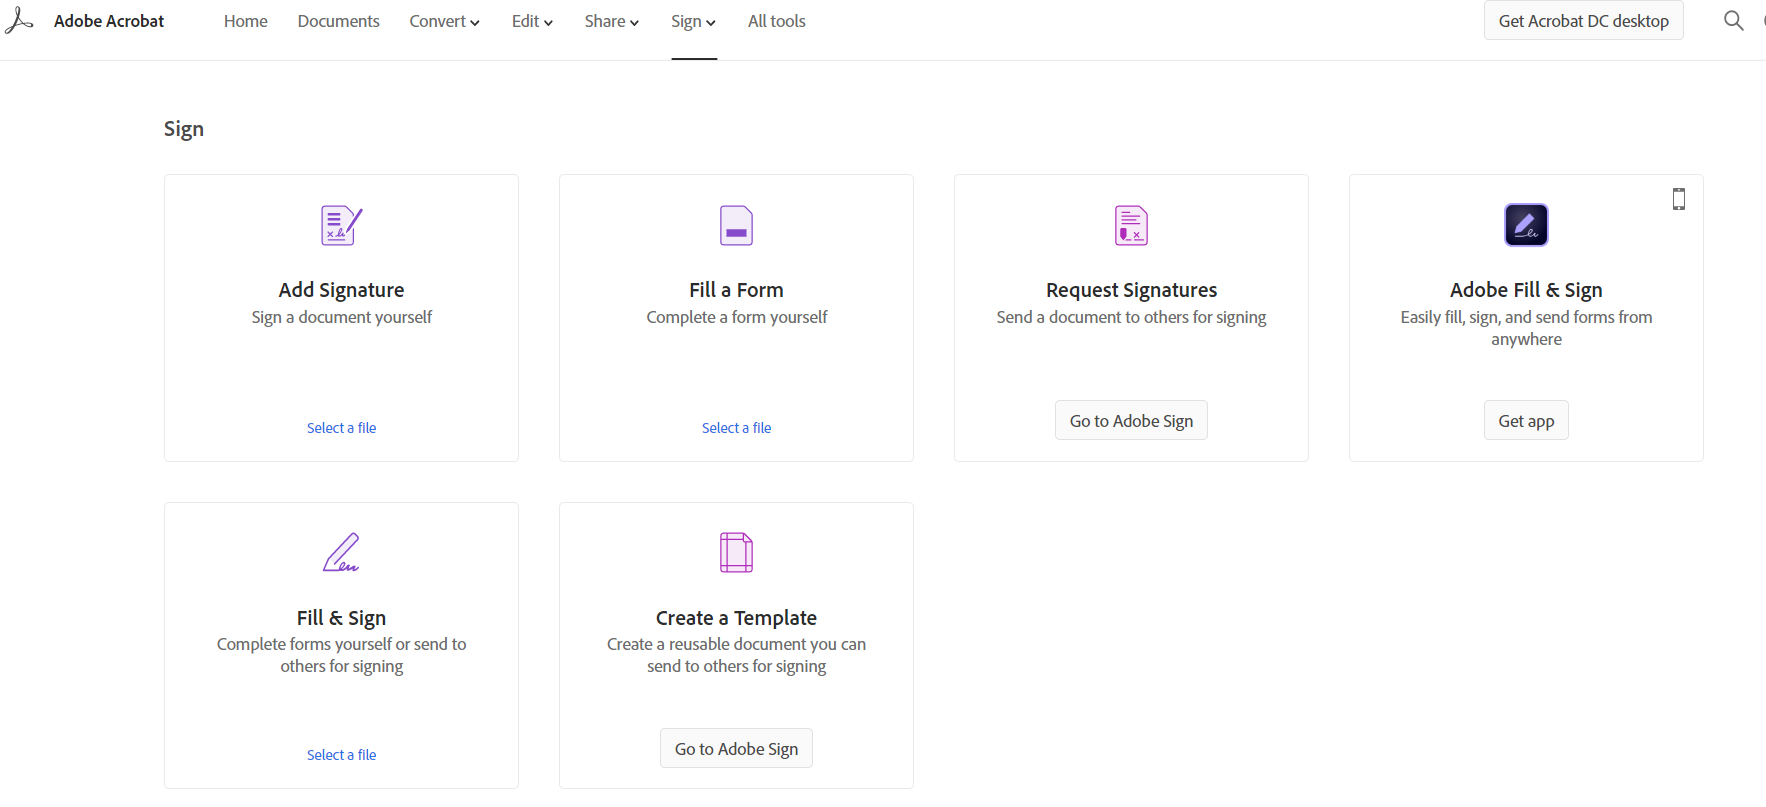Click the Adobe Fill & Sign app icon
The image size is (1766, 807).
pyautogui.click(x=1526, y=226)
